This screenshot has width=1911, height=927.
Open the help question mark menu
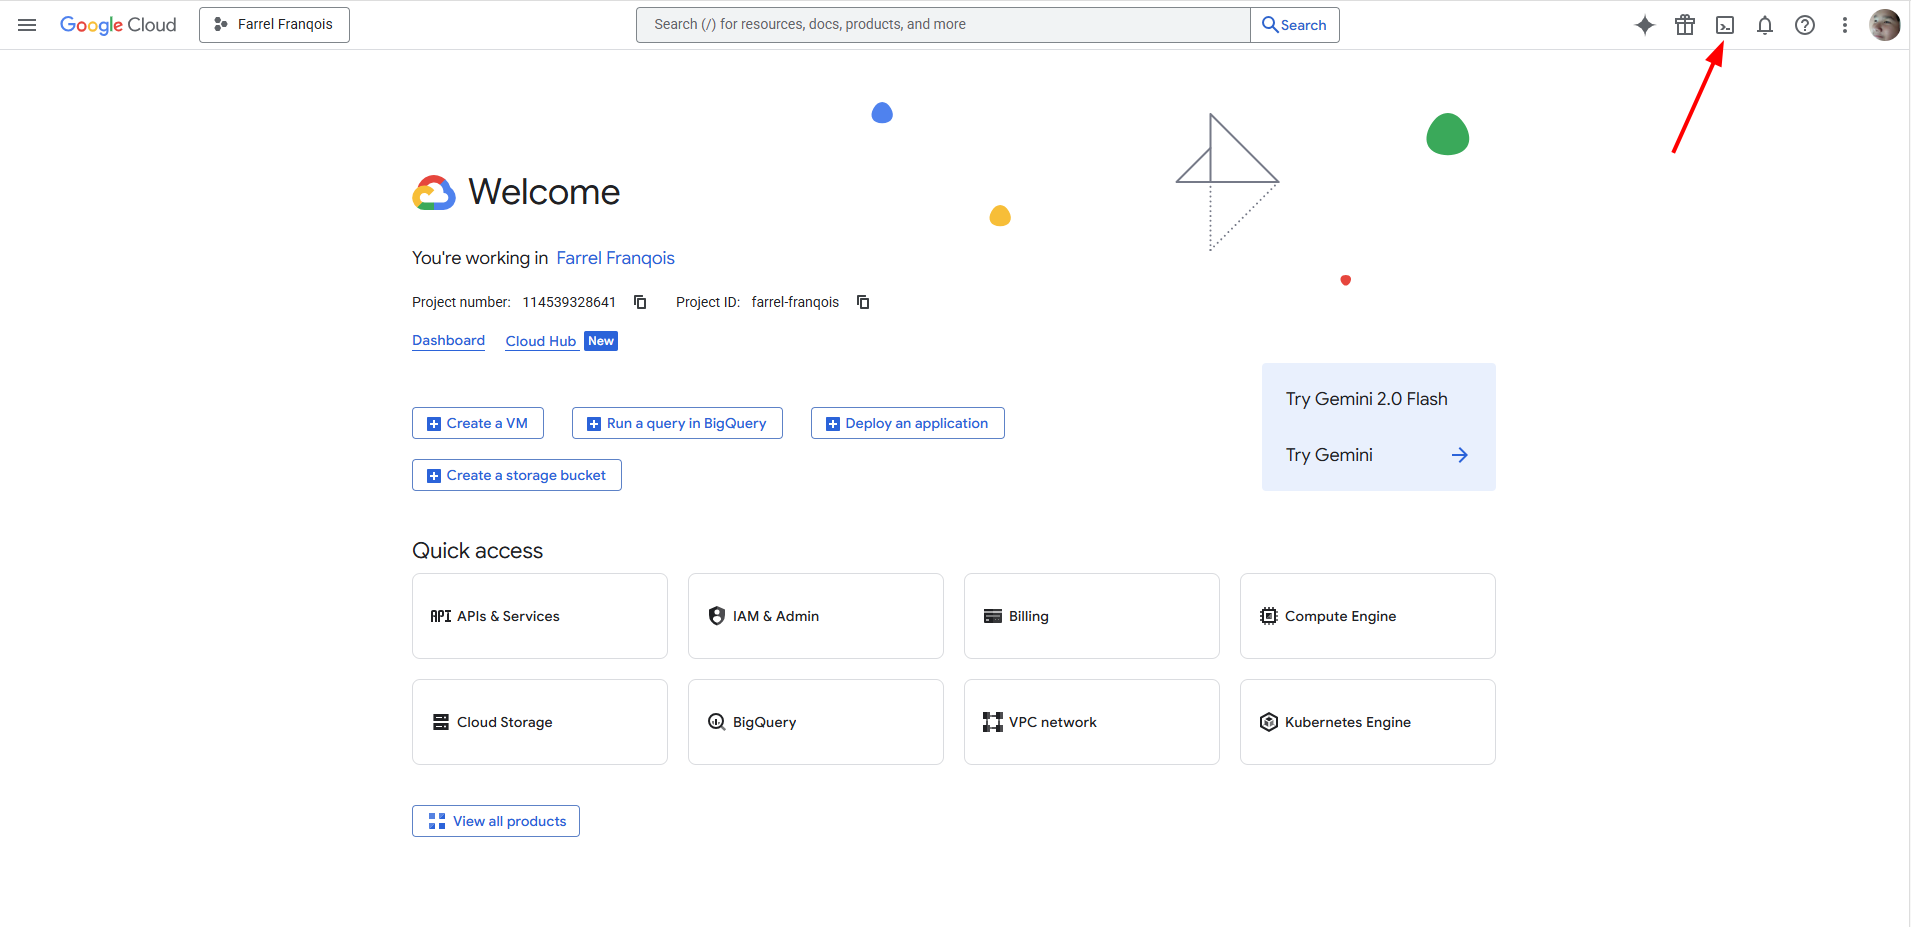(x=1805, y=25)
